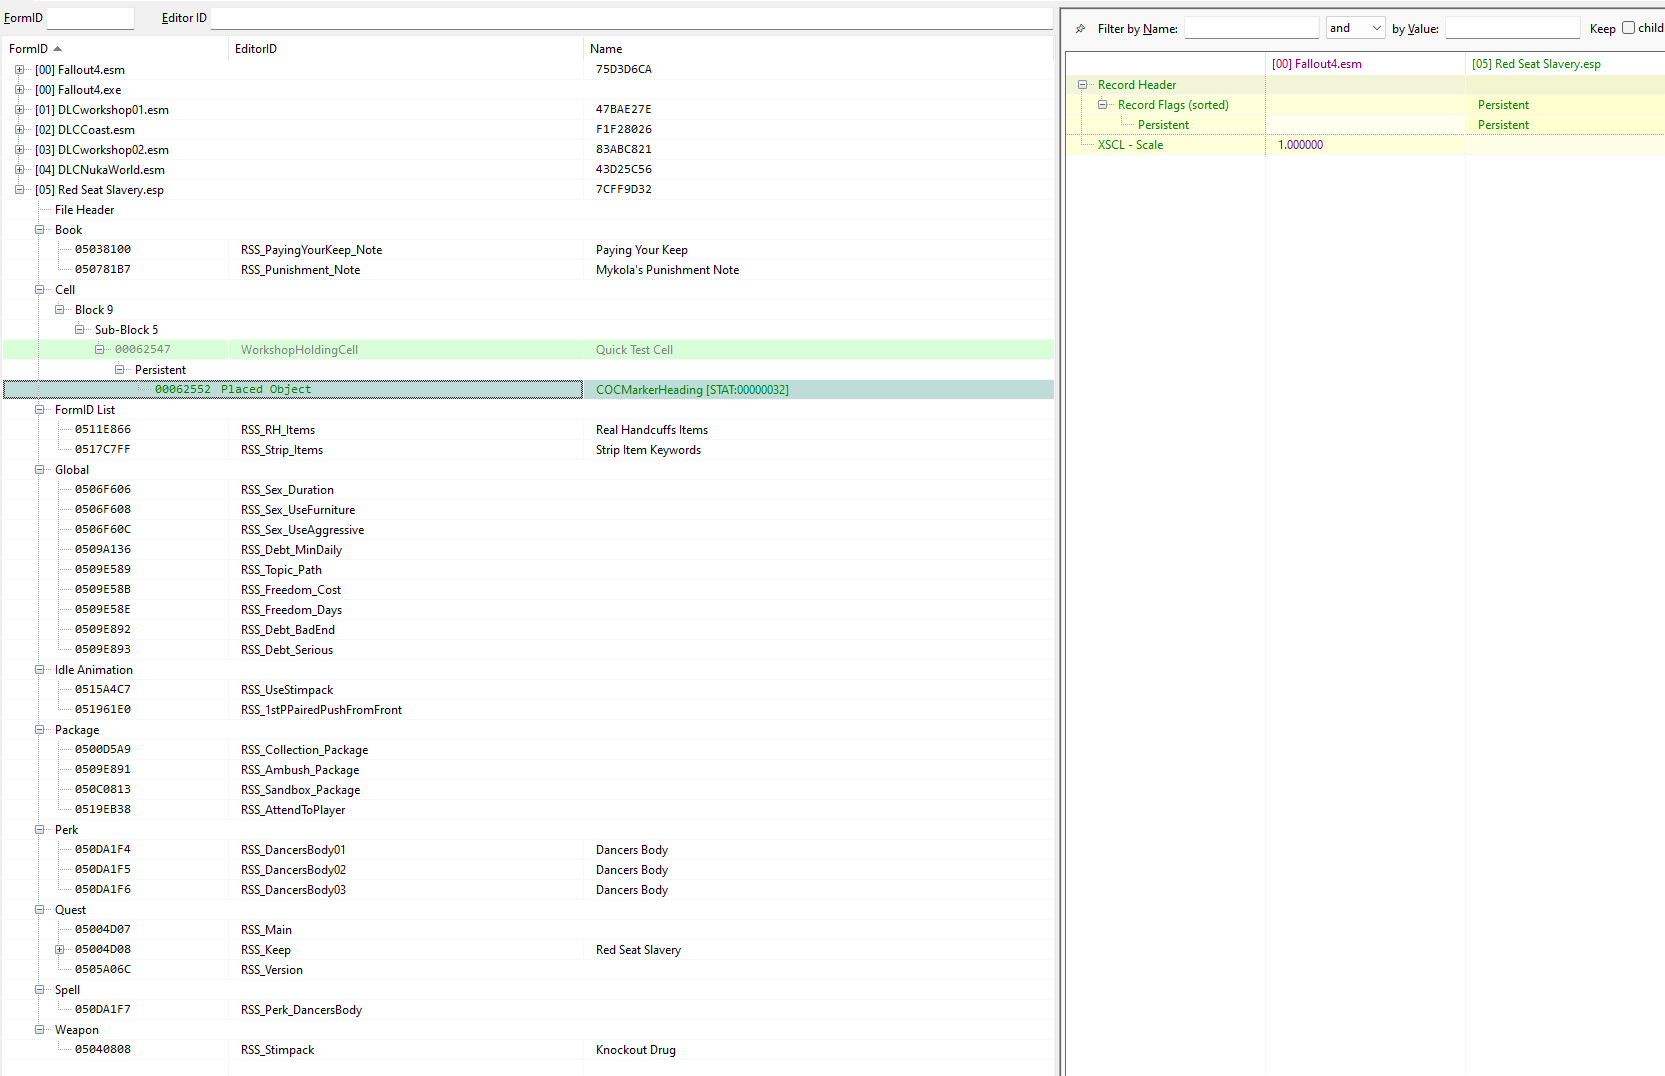Collapse the Quest group
Image resolution: width=1665 pixels, height=1076 pixels.
[39, 910]
